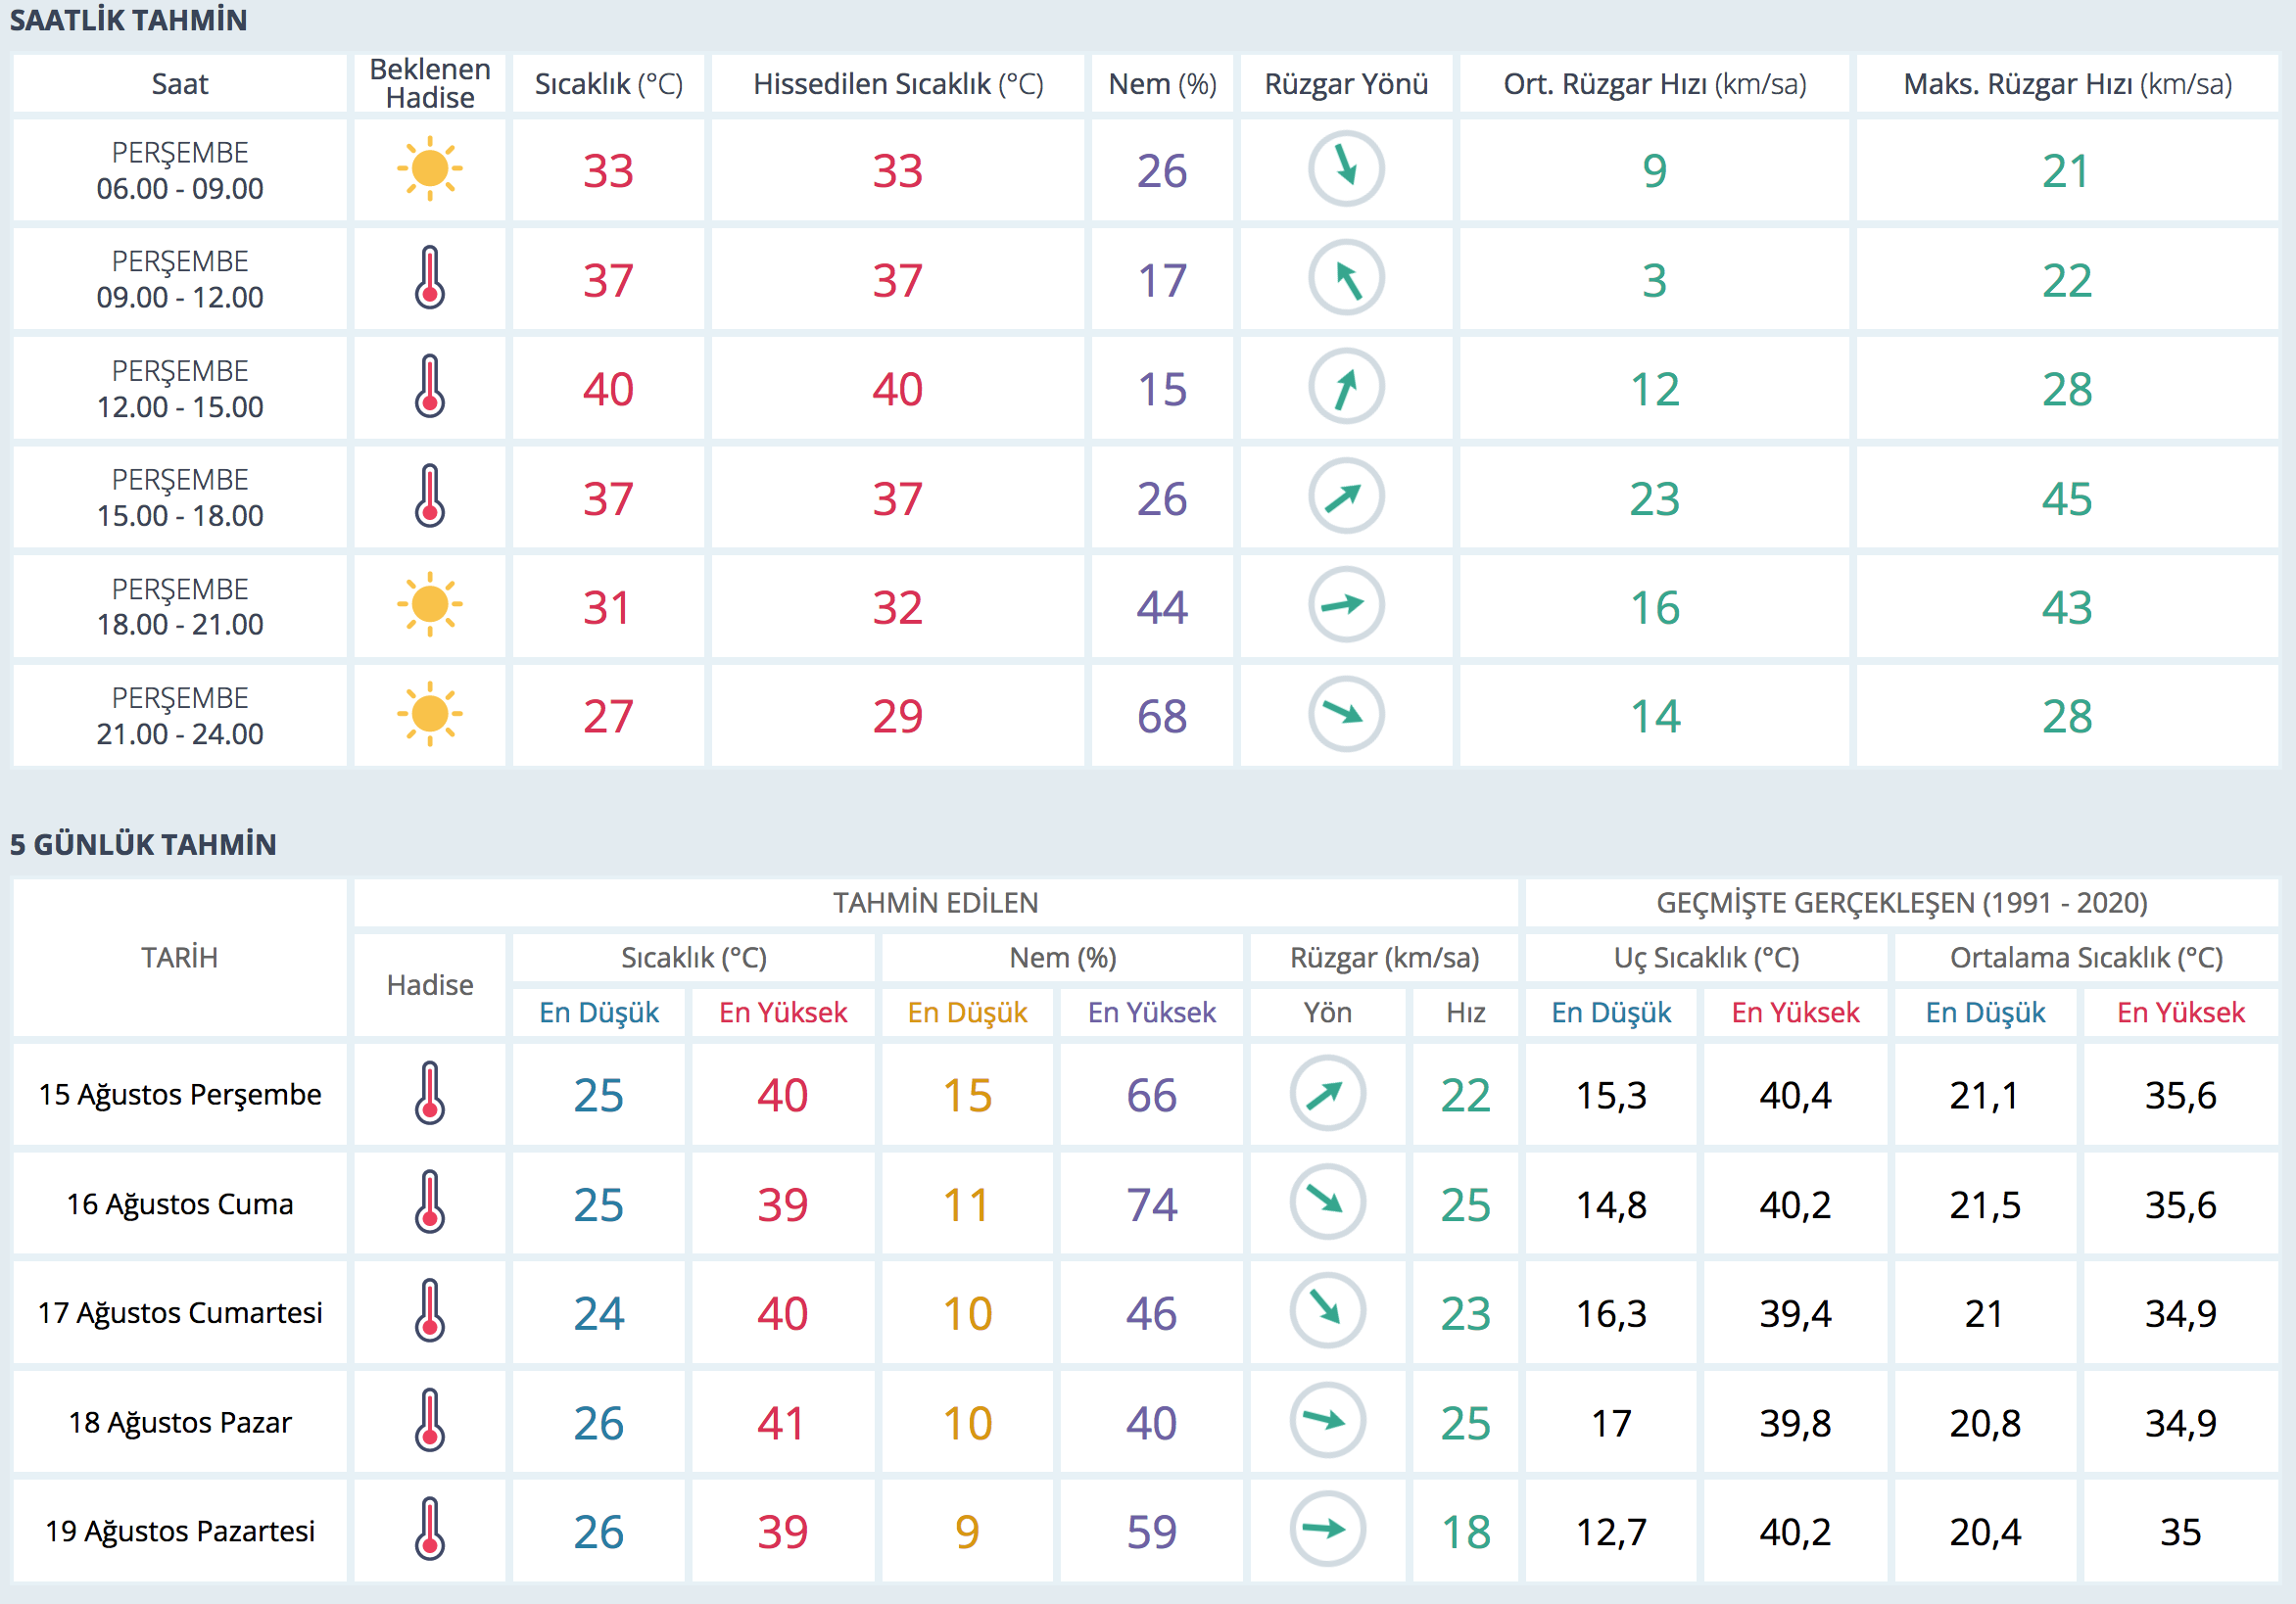Click thermometer icon for 18 Ağustos Pazar
Image resolution: width=2296 pixels, height=1604 pixels.
click(429, 1420)
